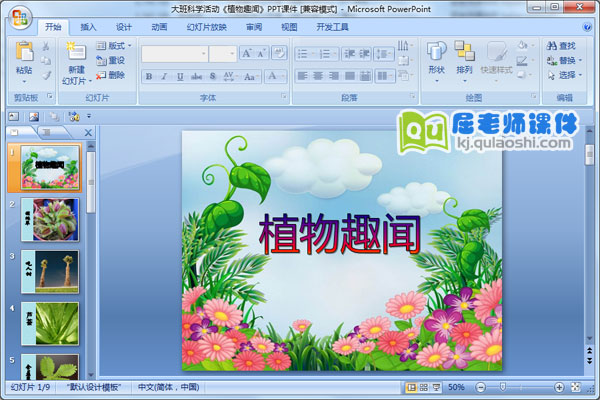
Task: Select slide 2 thumbnail
Action: point(50,220)
